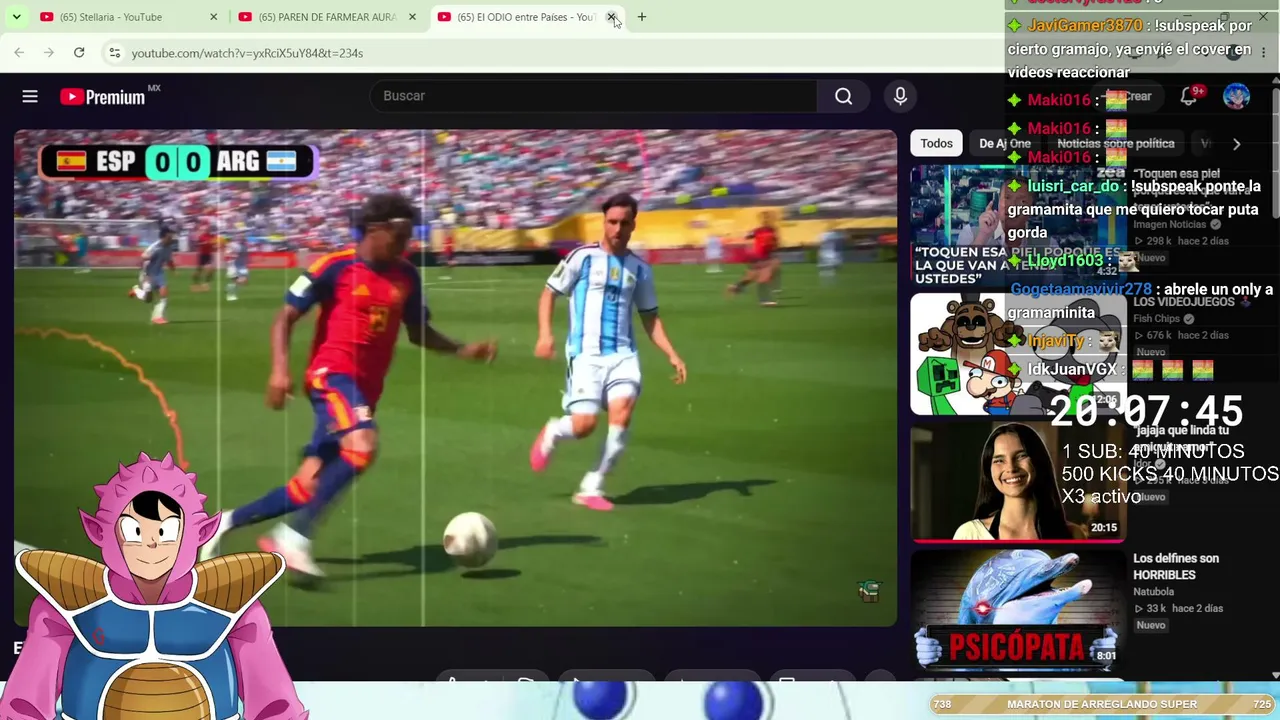This screenshot has width=1280, height=720.
Task: Open the smiling woman 20:15 video thumbnail
Action: tap(1018, 482)
